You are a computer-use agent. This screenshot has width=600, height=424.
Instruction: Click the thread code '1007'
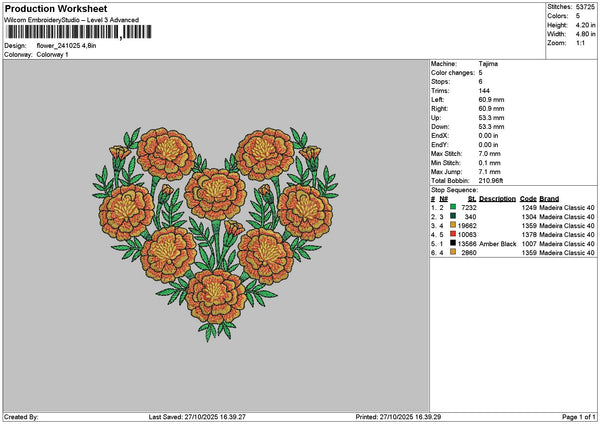tap(529, 244)
